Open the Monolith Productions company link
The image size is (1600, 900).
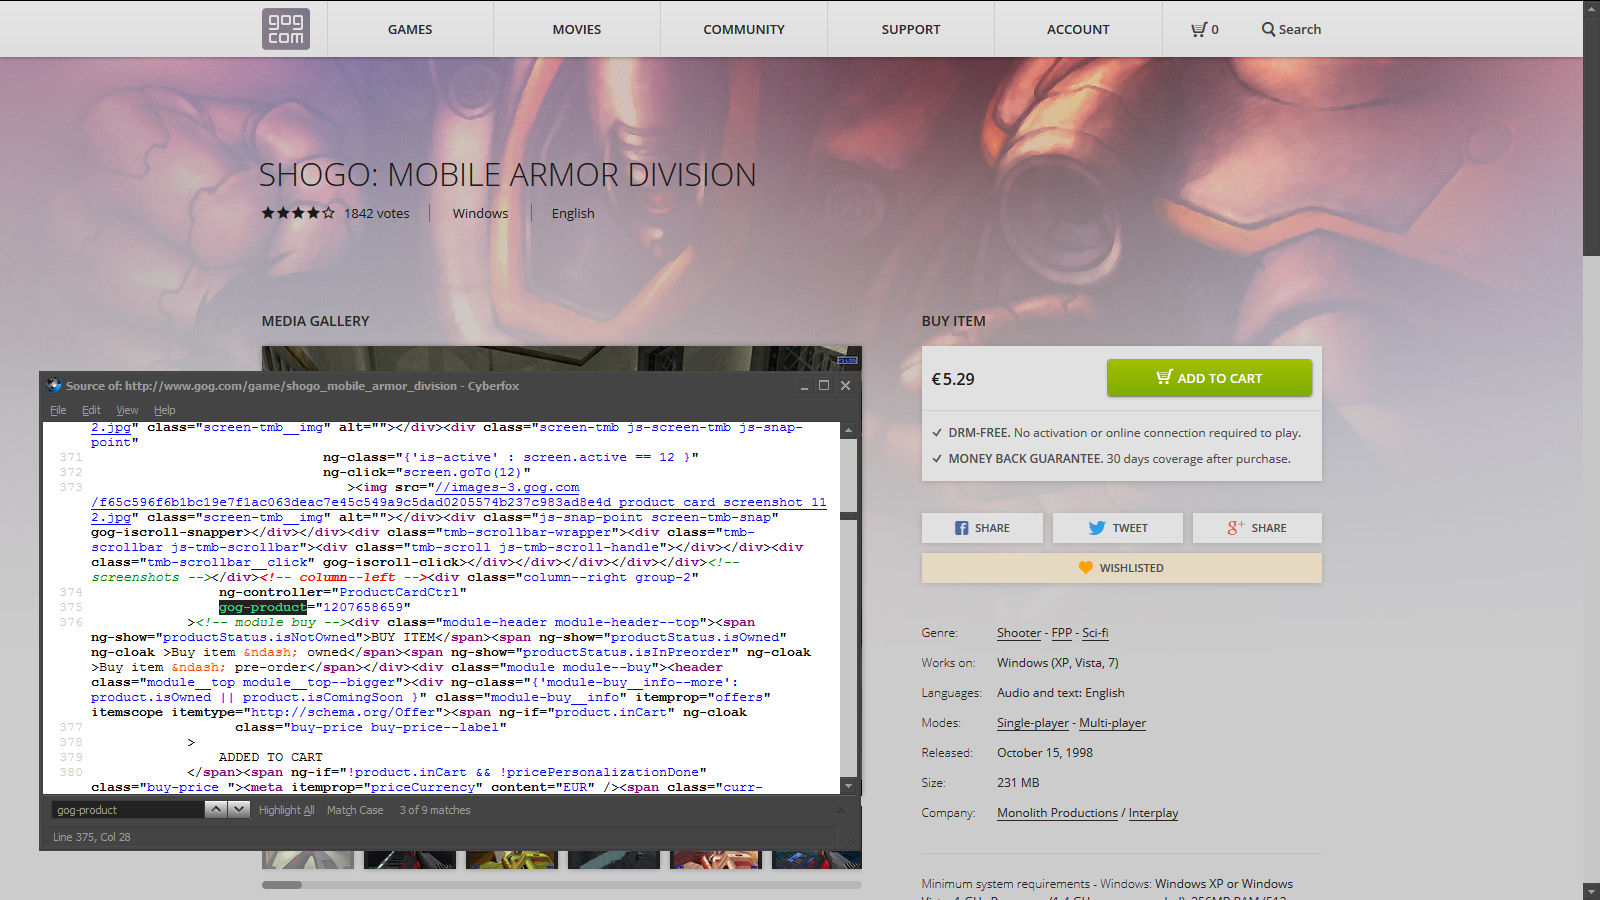point(1057,813)
